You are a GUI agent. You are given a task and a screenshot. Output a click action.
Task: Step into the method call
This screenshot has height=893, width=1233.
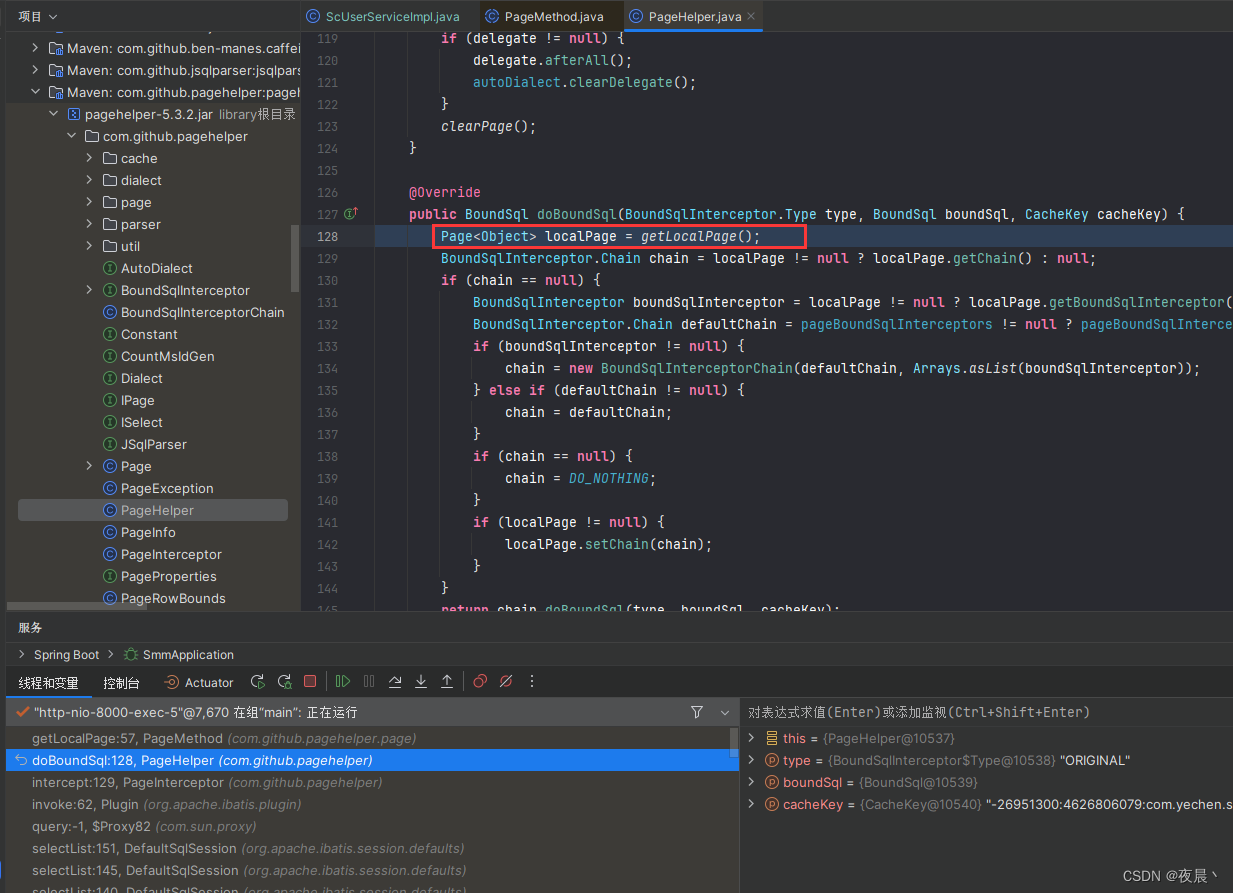[421, 682]
